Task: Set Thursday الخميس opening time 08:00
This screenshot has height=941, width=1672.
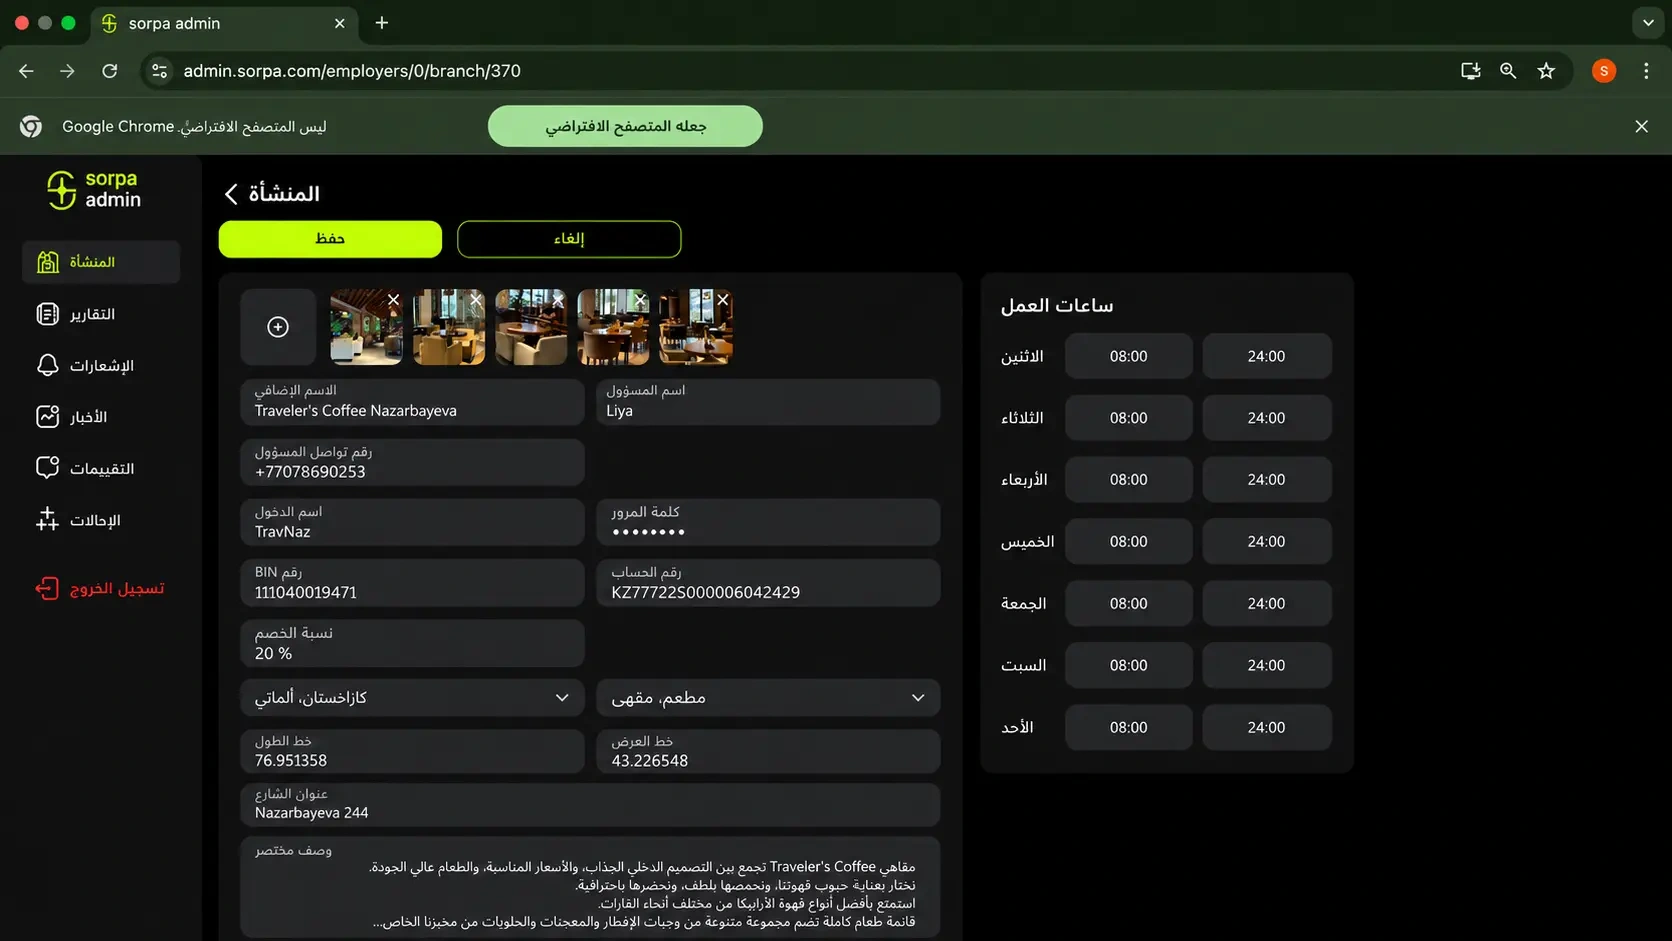Action: coord(1128,542)
